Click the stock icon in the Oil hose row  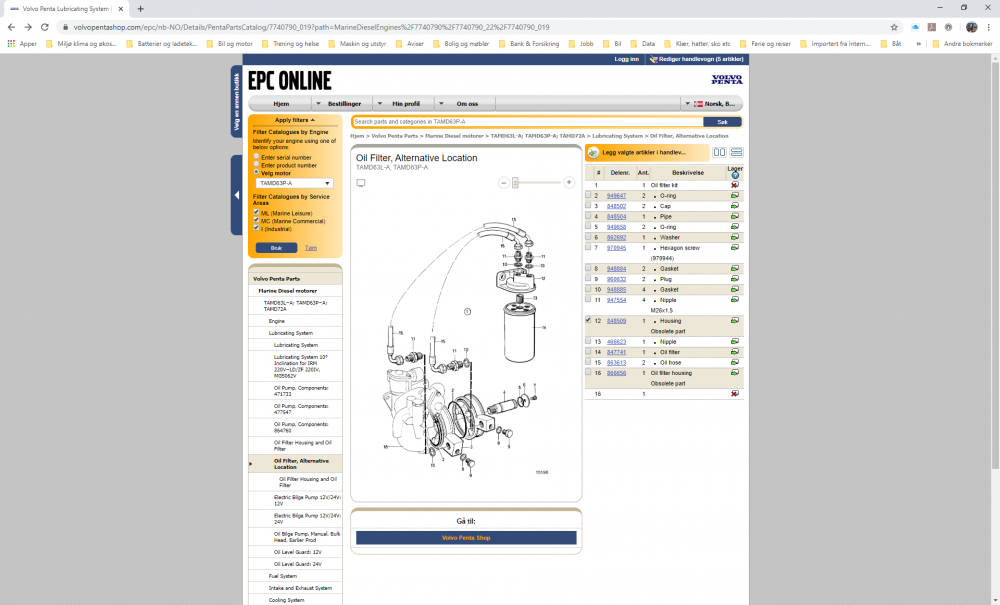point(735,362)
